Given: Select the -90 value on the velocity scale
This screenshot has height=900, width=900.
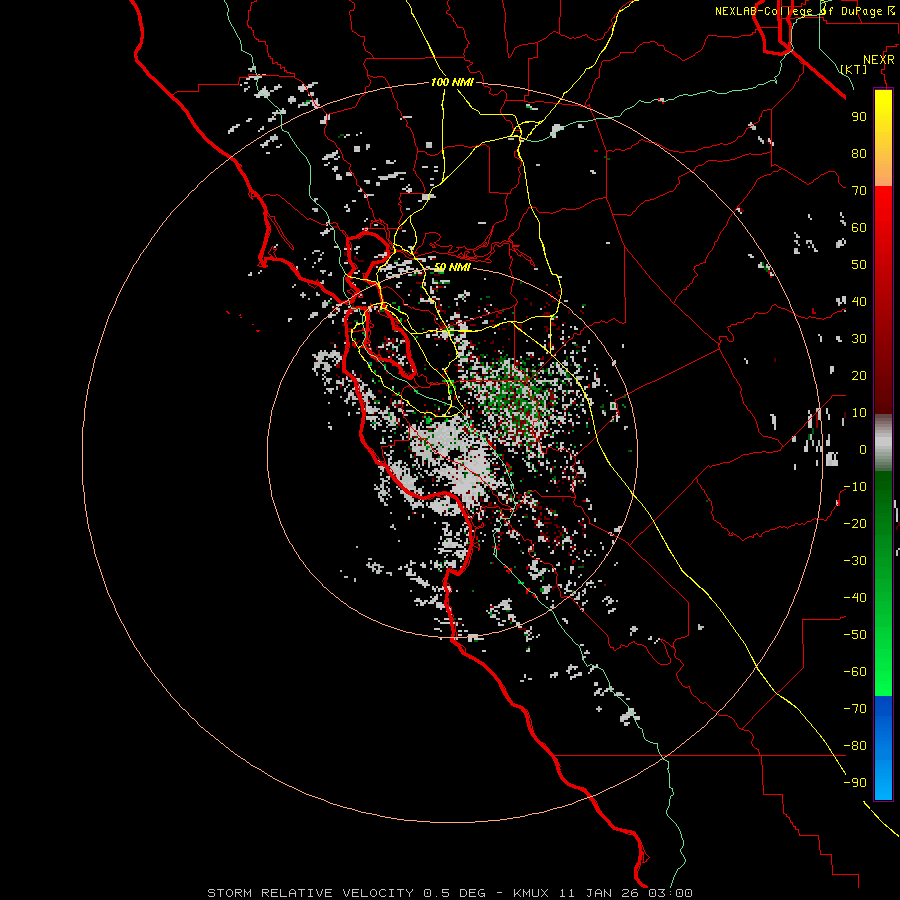Looking at the screenshot, I should [855, 783].
